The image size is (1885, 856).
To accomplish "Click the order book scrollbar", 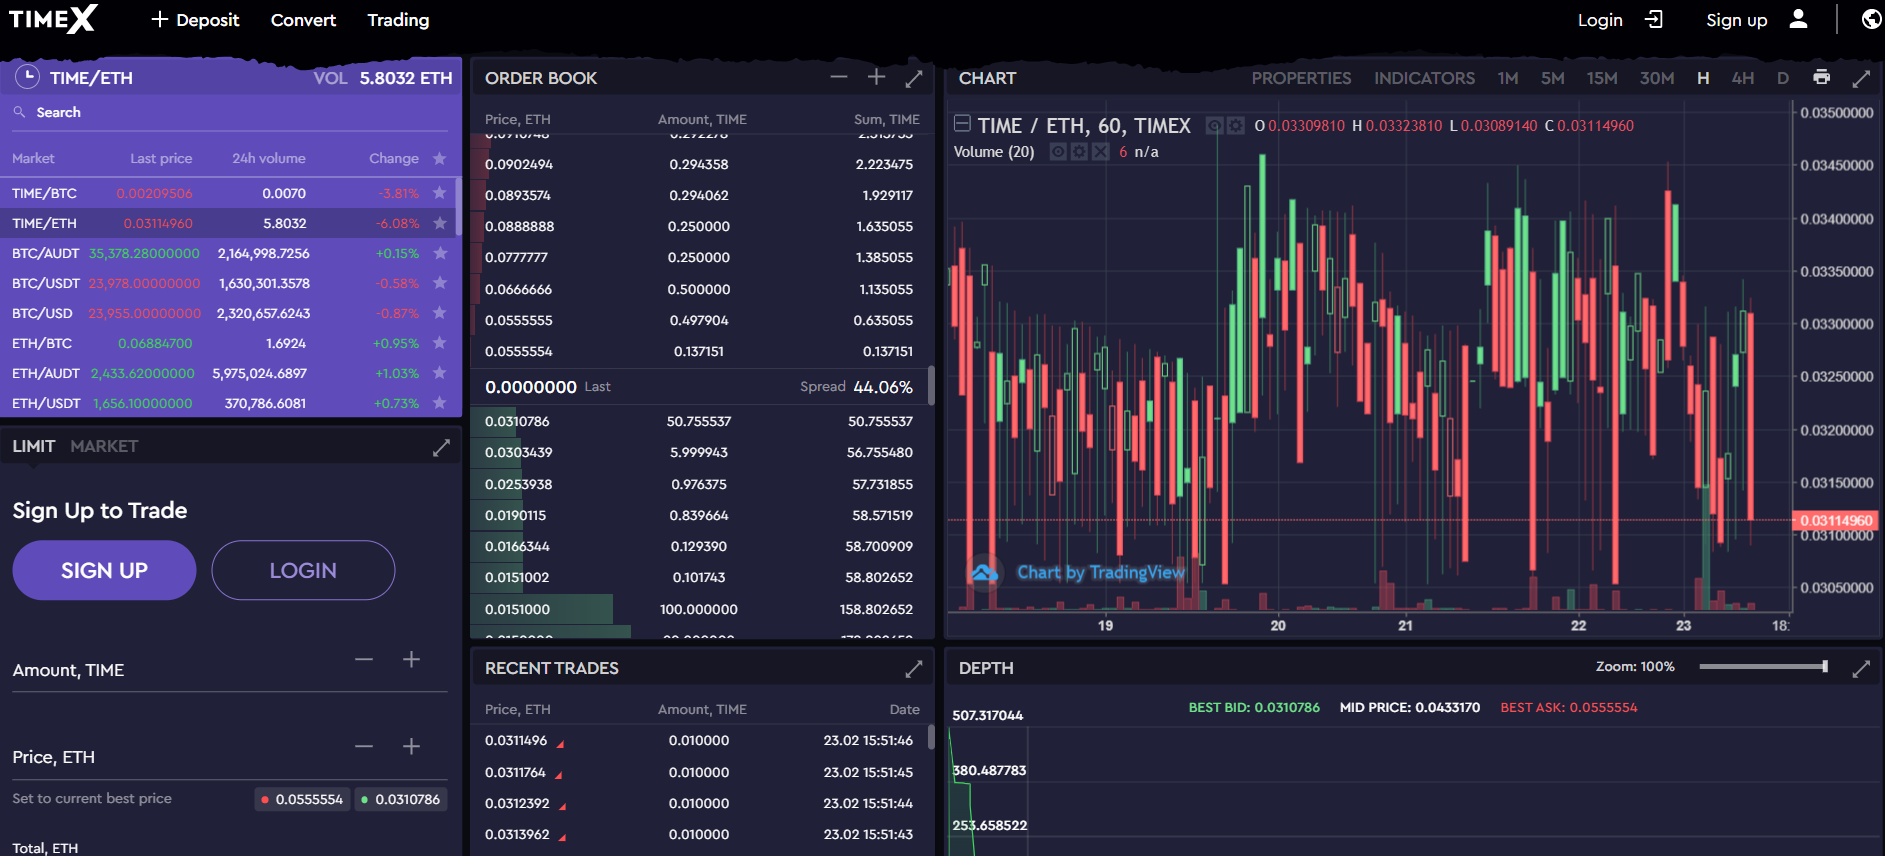I will [x=931, y=385].
